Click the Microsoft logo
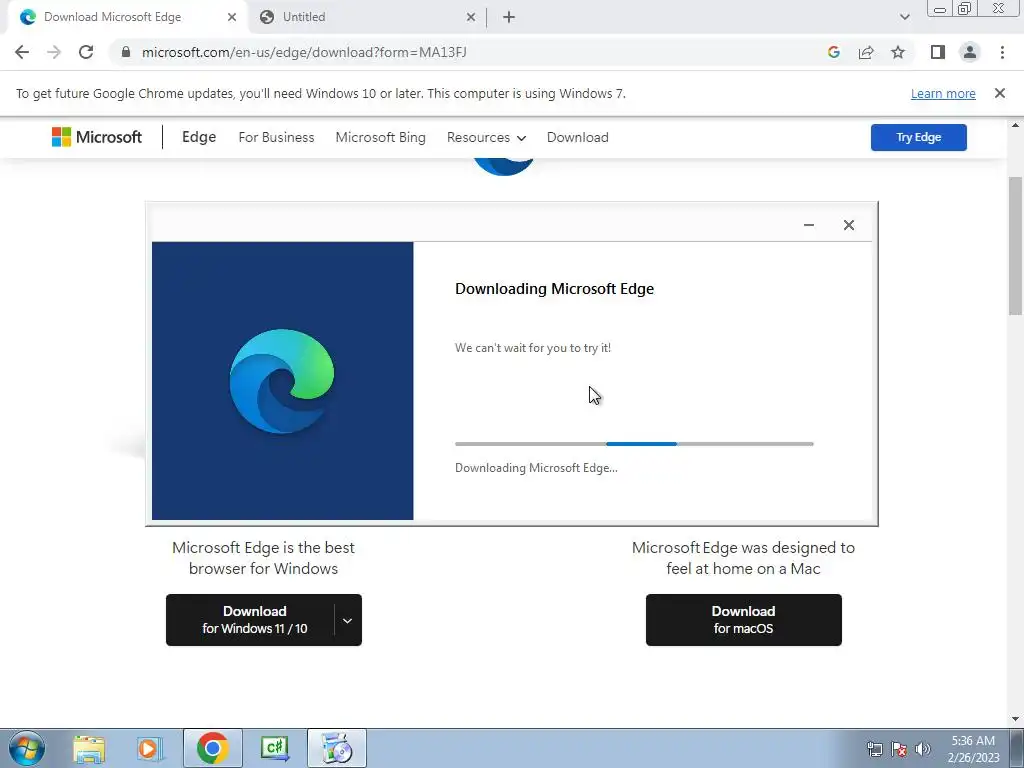The height and width of the screenshot is (768, 1024). tap(97, 137)
